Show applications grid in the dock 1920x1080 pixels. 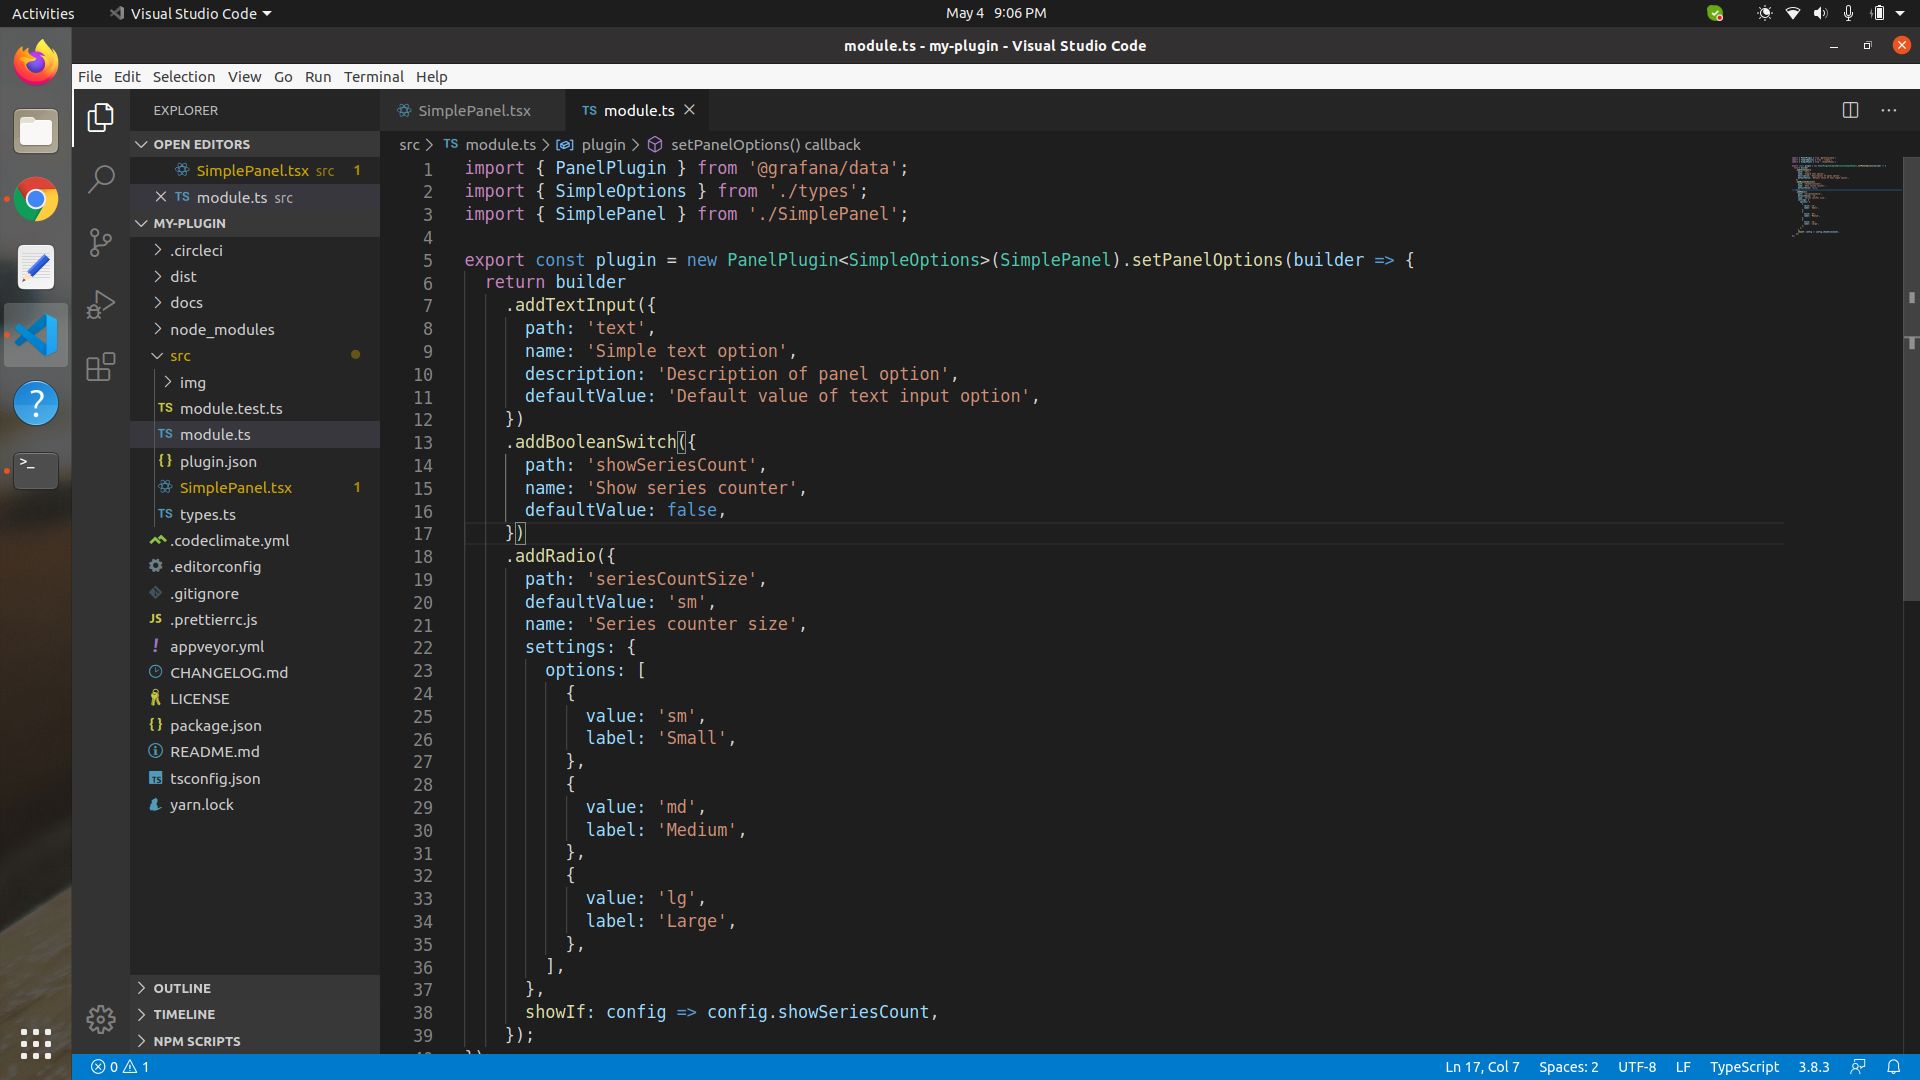click(x=36, y=1043)
